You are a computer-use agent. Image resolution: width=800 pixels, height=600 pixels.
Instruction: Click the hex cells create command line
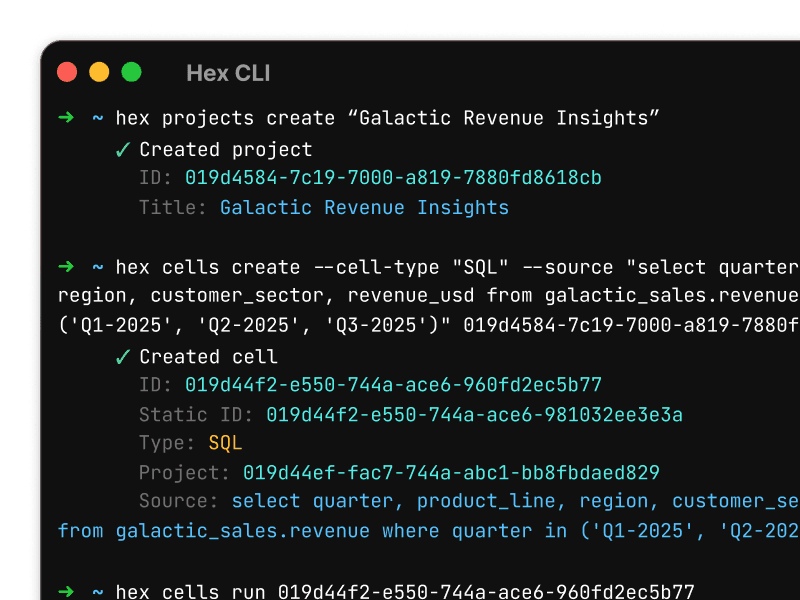pos(458,267)
